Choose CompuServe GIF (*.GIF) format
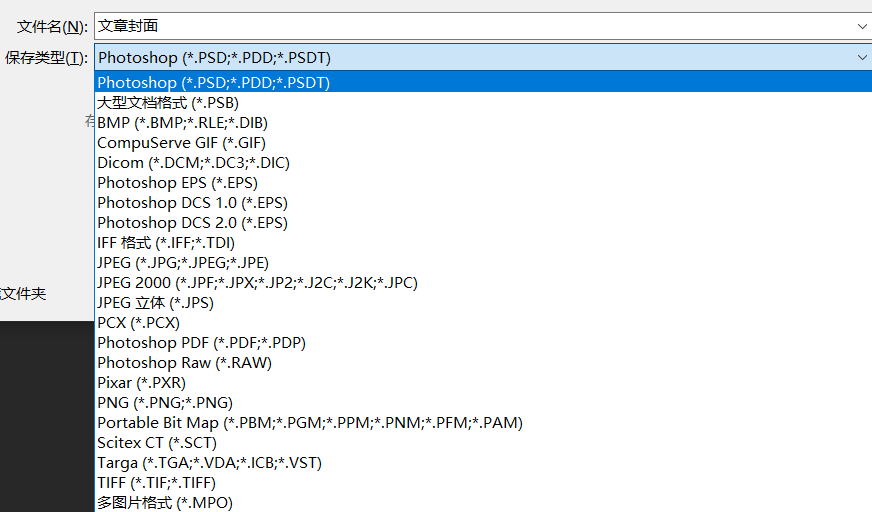Image resolution: width=872 pixels, height=512 pixels. click(x=483, y=143)
